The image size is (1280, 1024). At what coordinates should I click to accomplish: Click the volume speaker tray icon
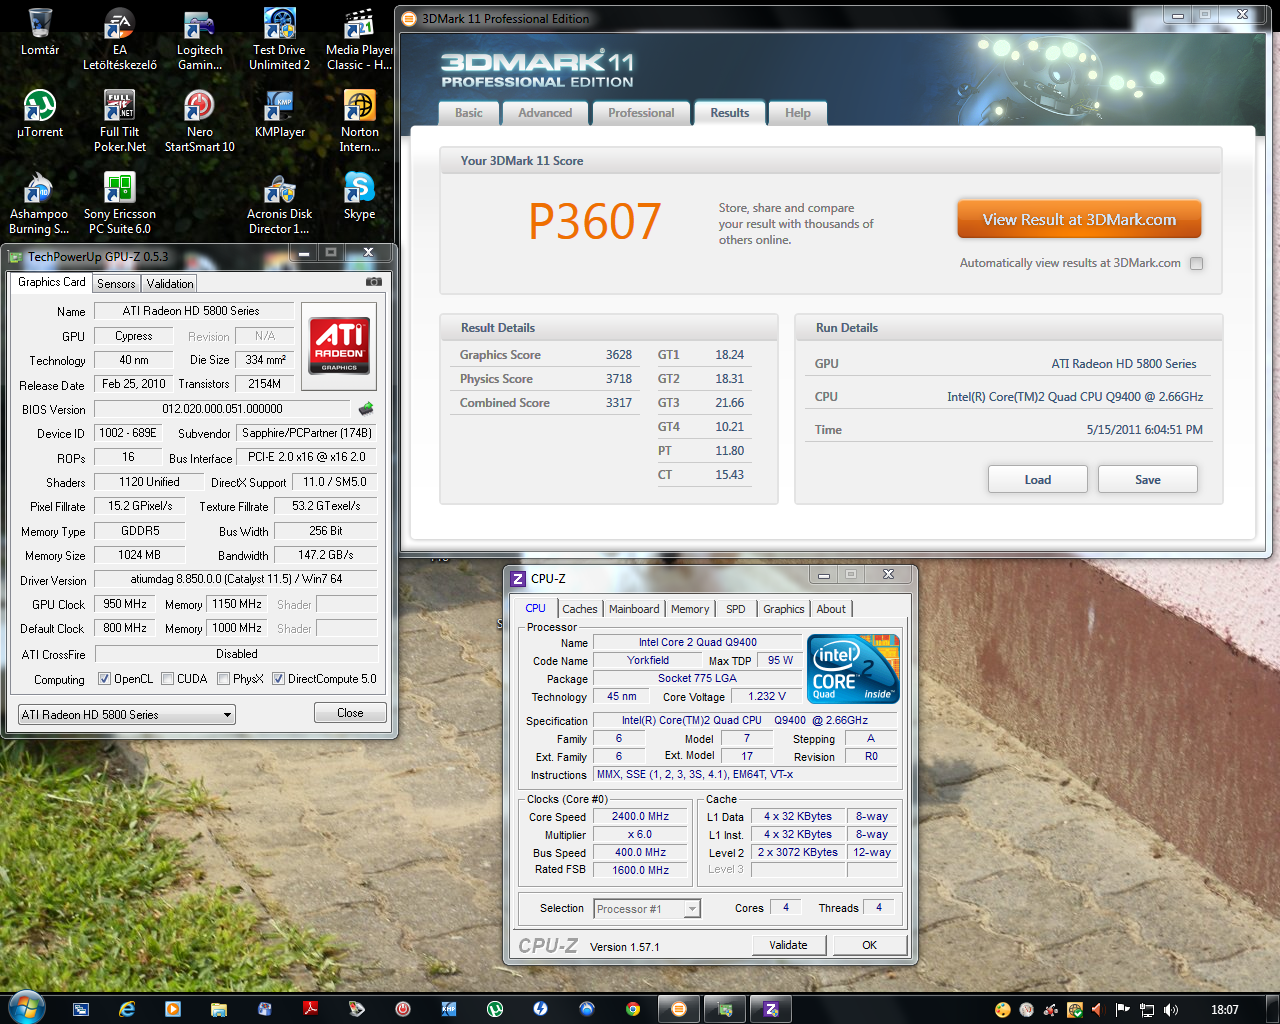[1171, 1010]
